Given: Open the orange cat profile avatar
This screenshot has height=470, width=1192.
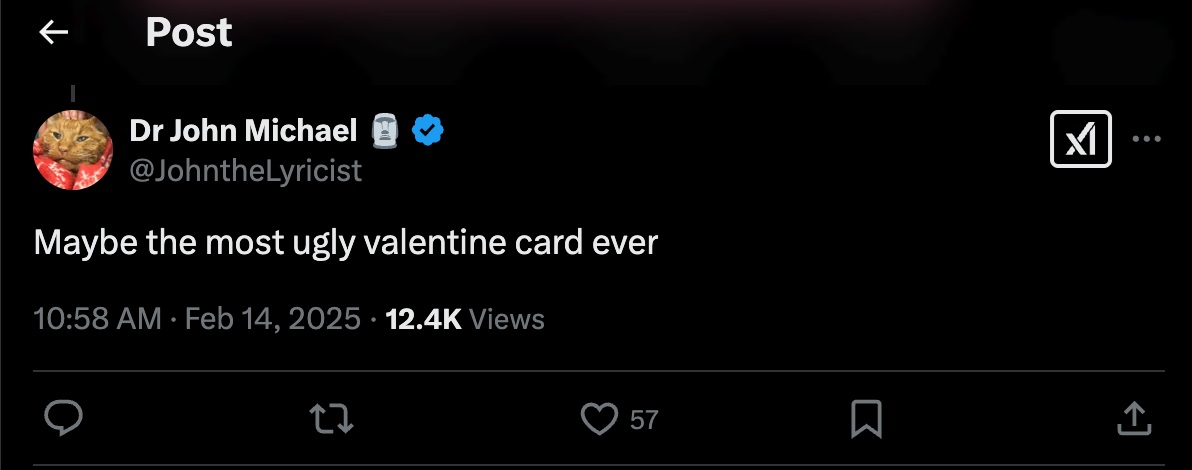Looking at the screenshot, I should [72, 150].
